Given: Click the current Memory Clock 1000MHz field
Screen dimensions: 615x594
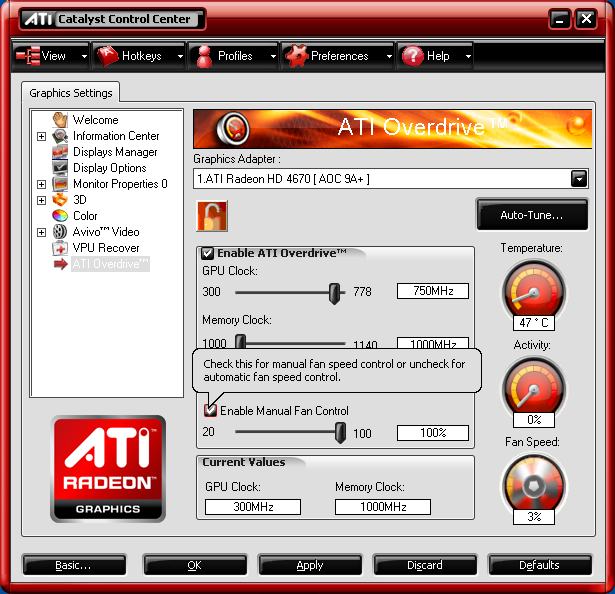Looking at the screenshot, I should [x=383, y=507].
